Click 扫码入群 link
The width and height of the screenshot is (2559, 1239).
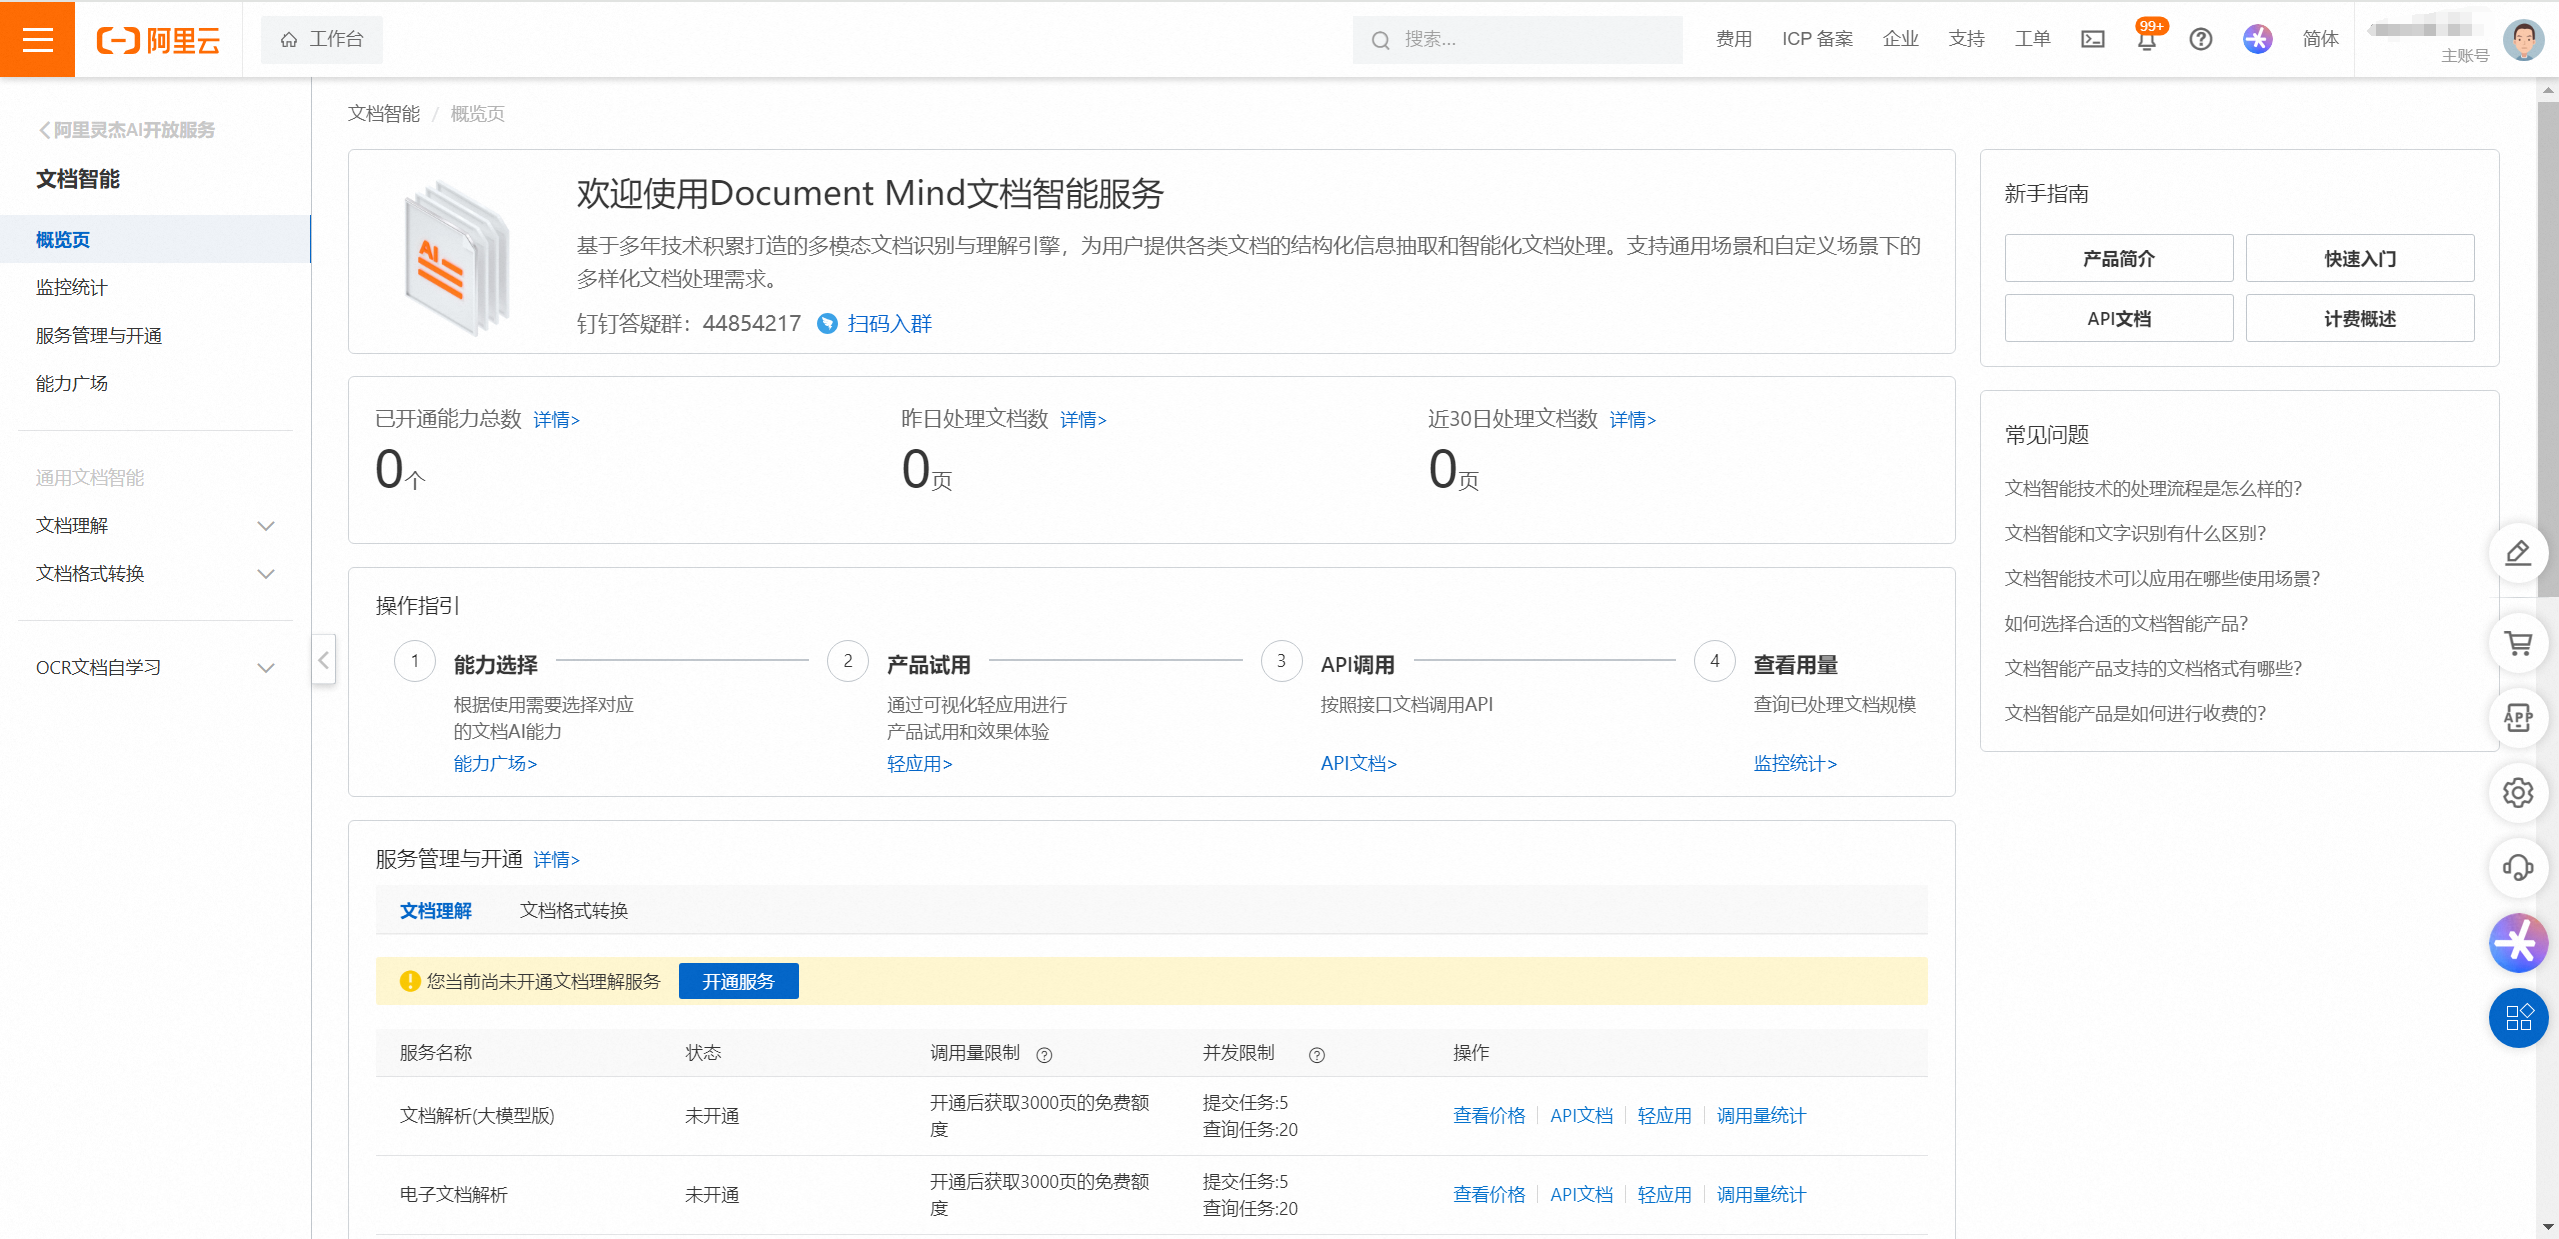pos(889,323)
